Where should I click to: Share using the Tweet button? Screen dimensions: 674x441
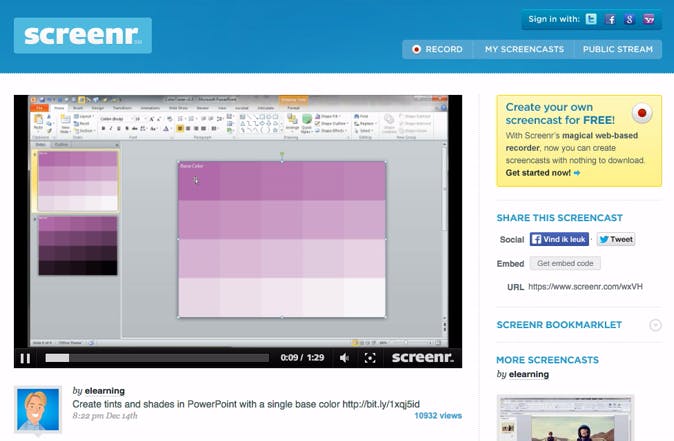pos(616,239)
